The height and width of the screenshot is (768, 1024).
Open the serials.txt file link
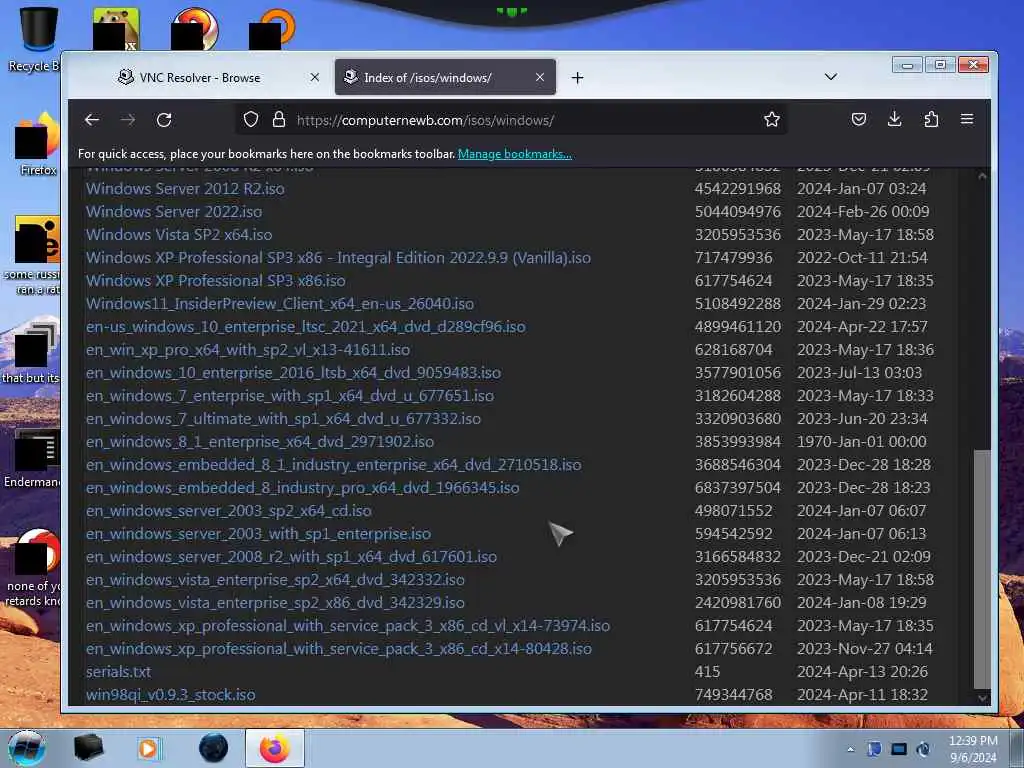118,671
